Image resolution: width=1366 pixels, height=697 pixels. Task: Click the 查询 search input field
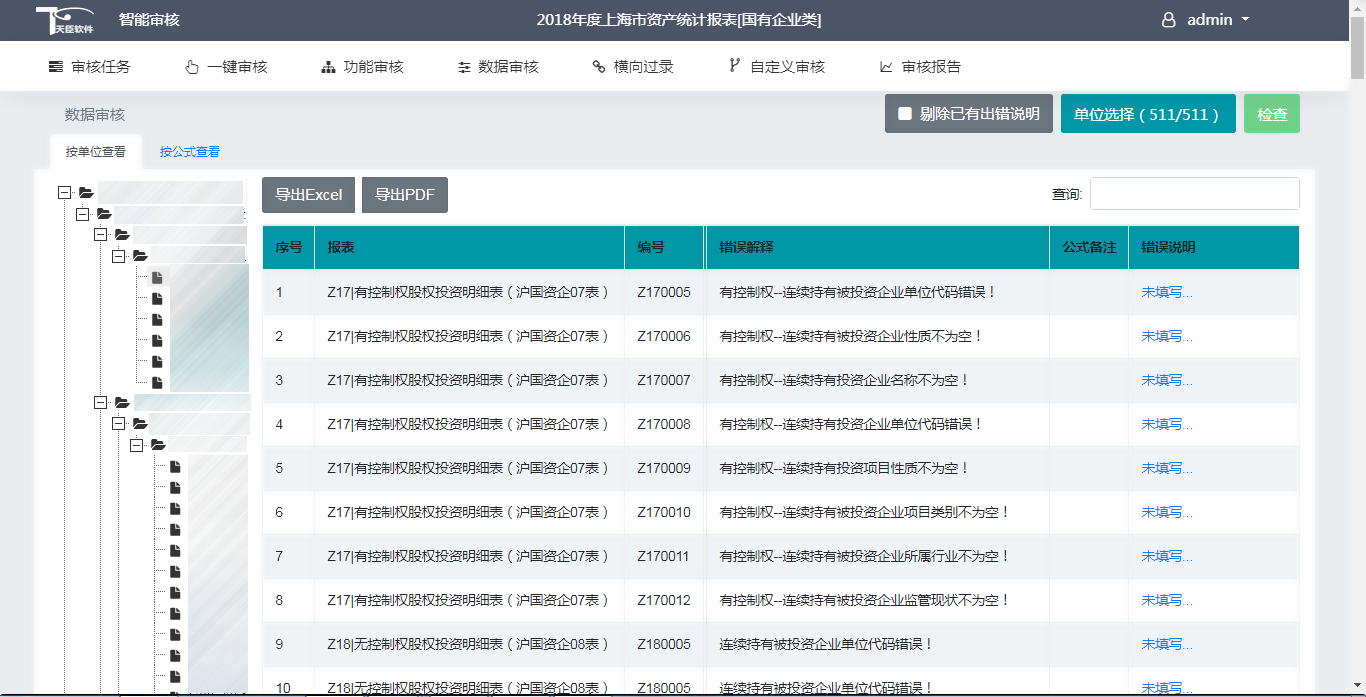point(1194,194)
